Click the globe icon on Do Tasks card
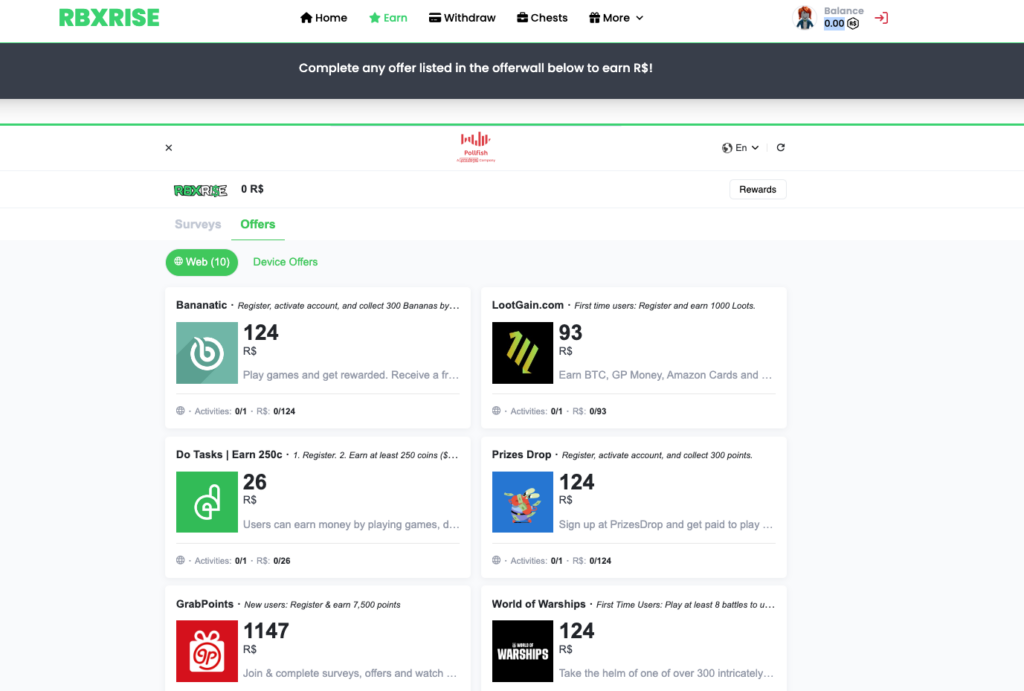 coord(180,560)
